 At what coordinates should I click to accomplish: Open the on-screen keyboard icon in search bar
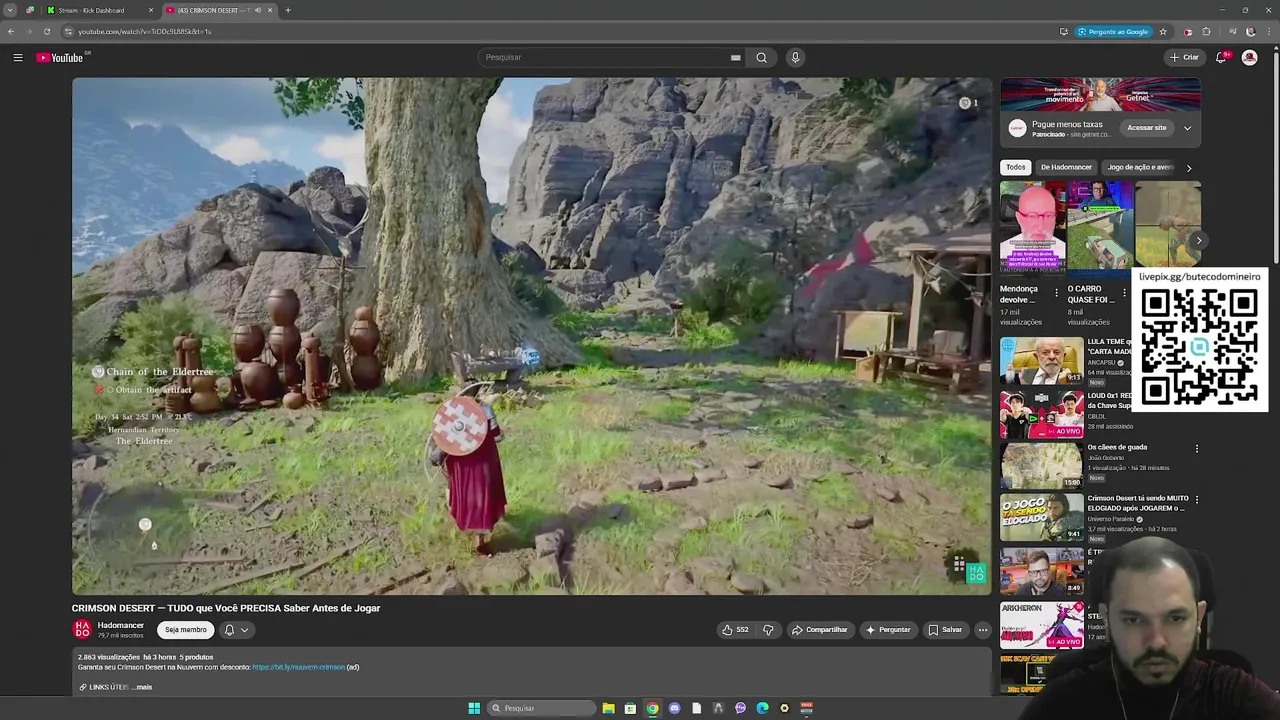tap(736, 57)
